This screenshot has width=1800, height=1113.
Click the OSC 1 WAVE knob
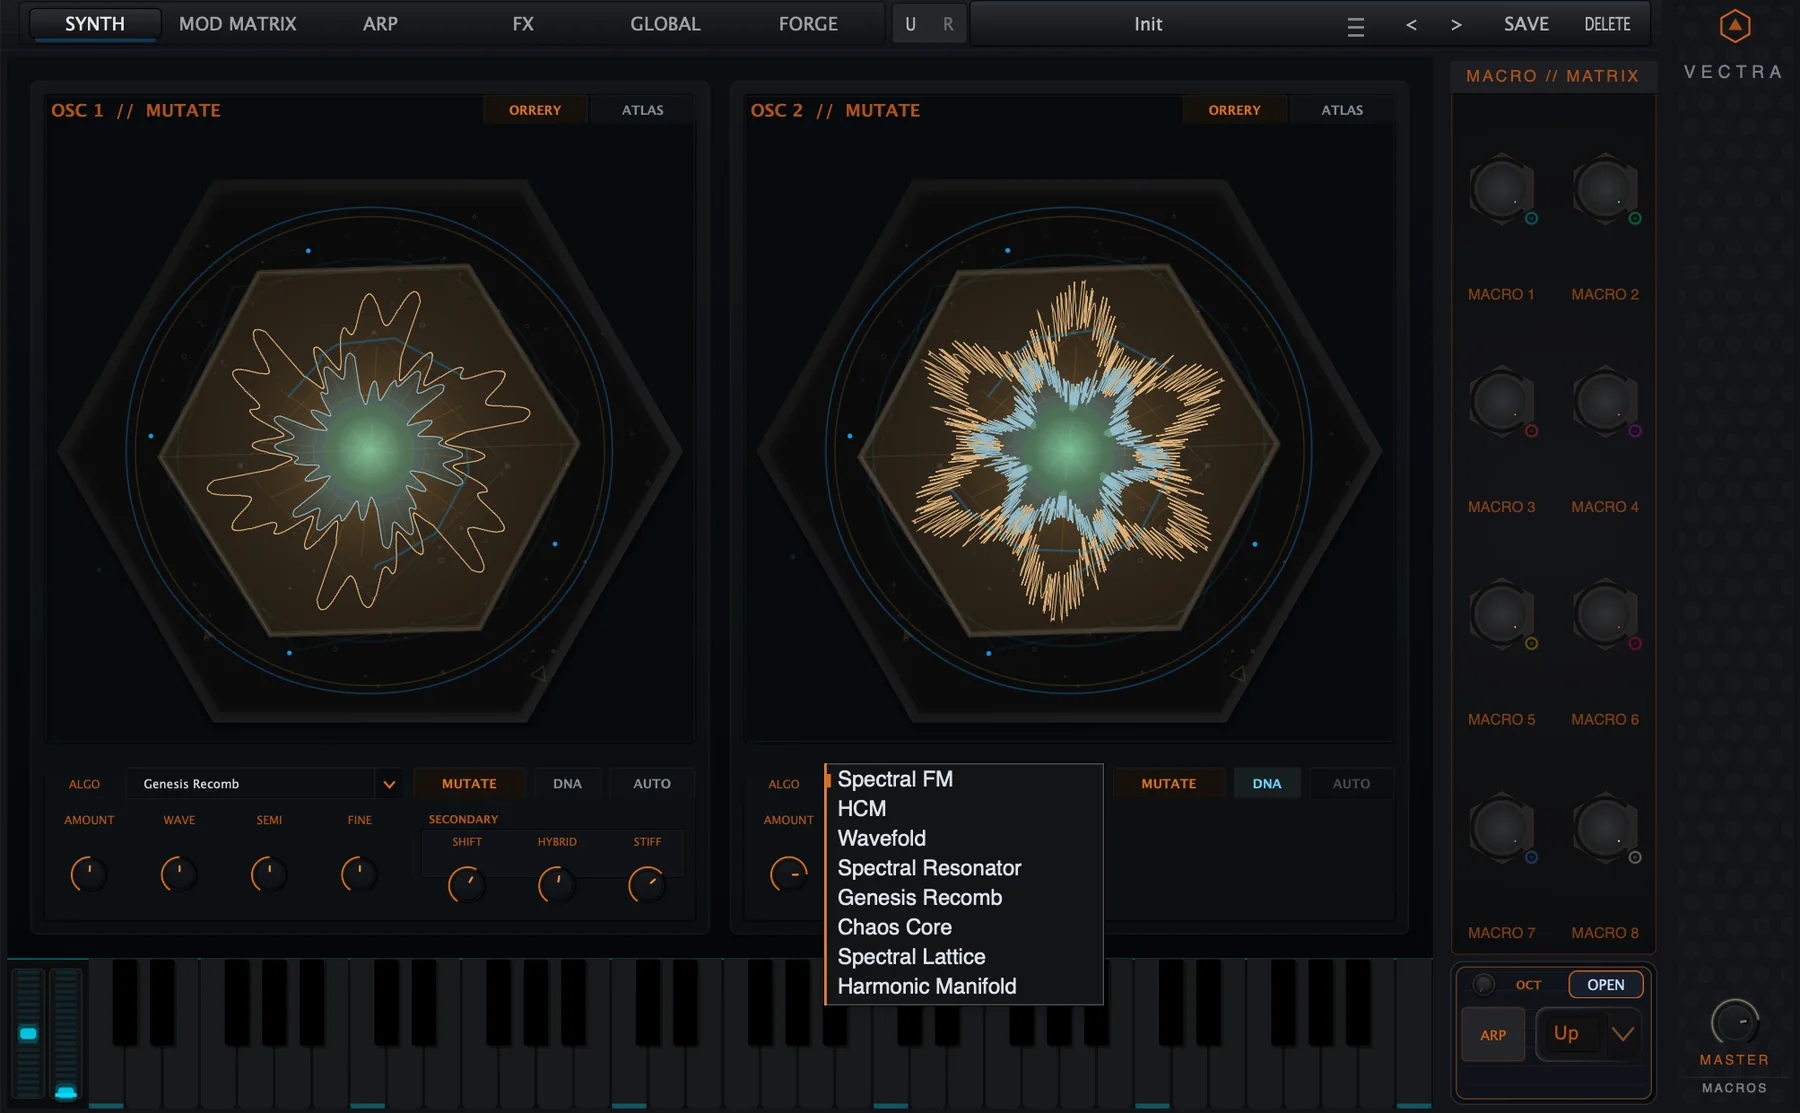(178, 874)
